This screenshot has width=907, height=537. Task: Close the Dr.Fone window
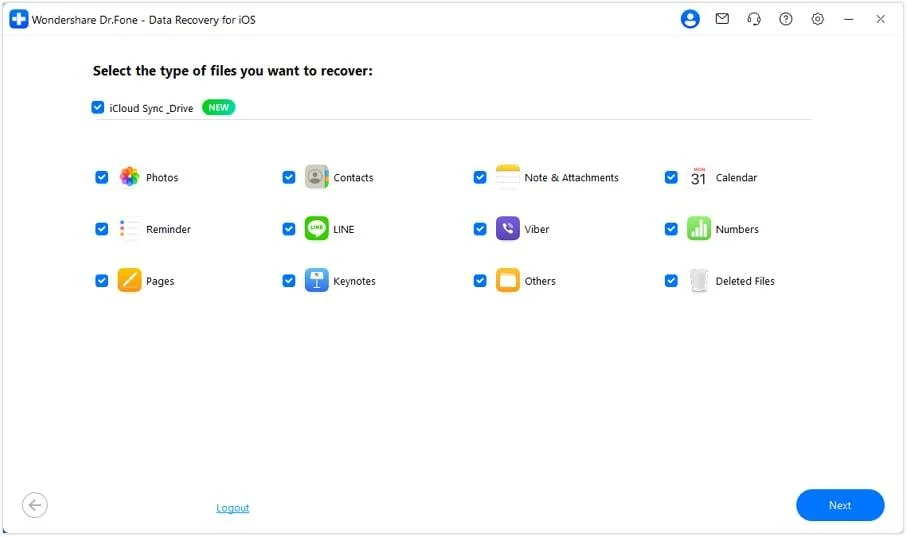tap(880, 19)
